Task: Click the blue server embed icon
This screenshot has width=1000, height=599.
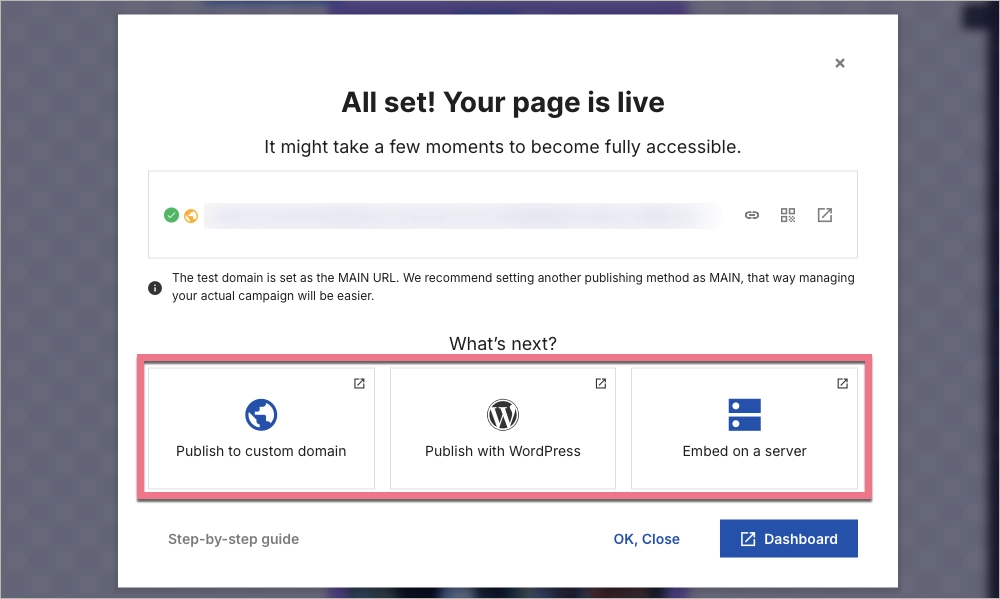Action: (744, 414)
